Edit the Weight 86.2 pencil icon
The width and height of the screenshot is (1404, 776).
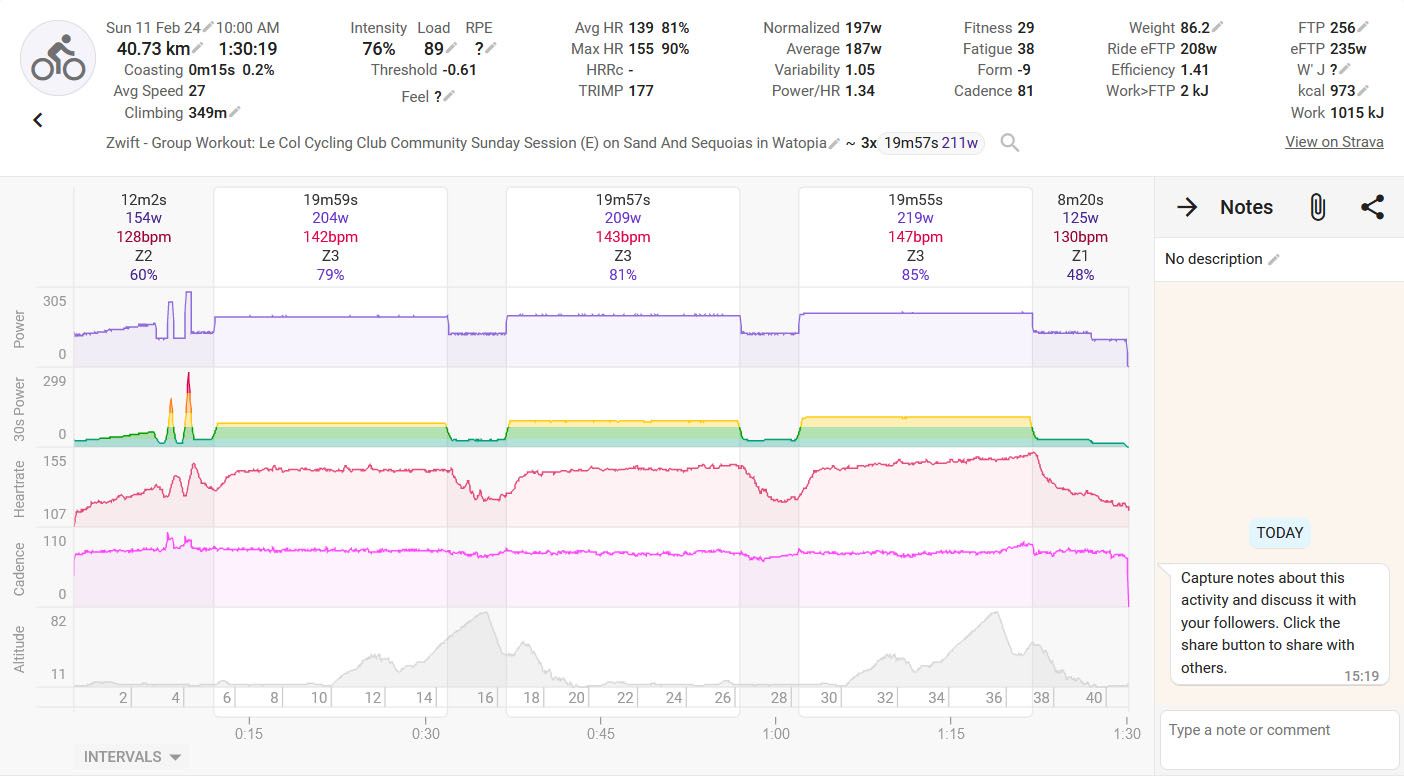pos(1217,28)
